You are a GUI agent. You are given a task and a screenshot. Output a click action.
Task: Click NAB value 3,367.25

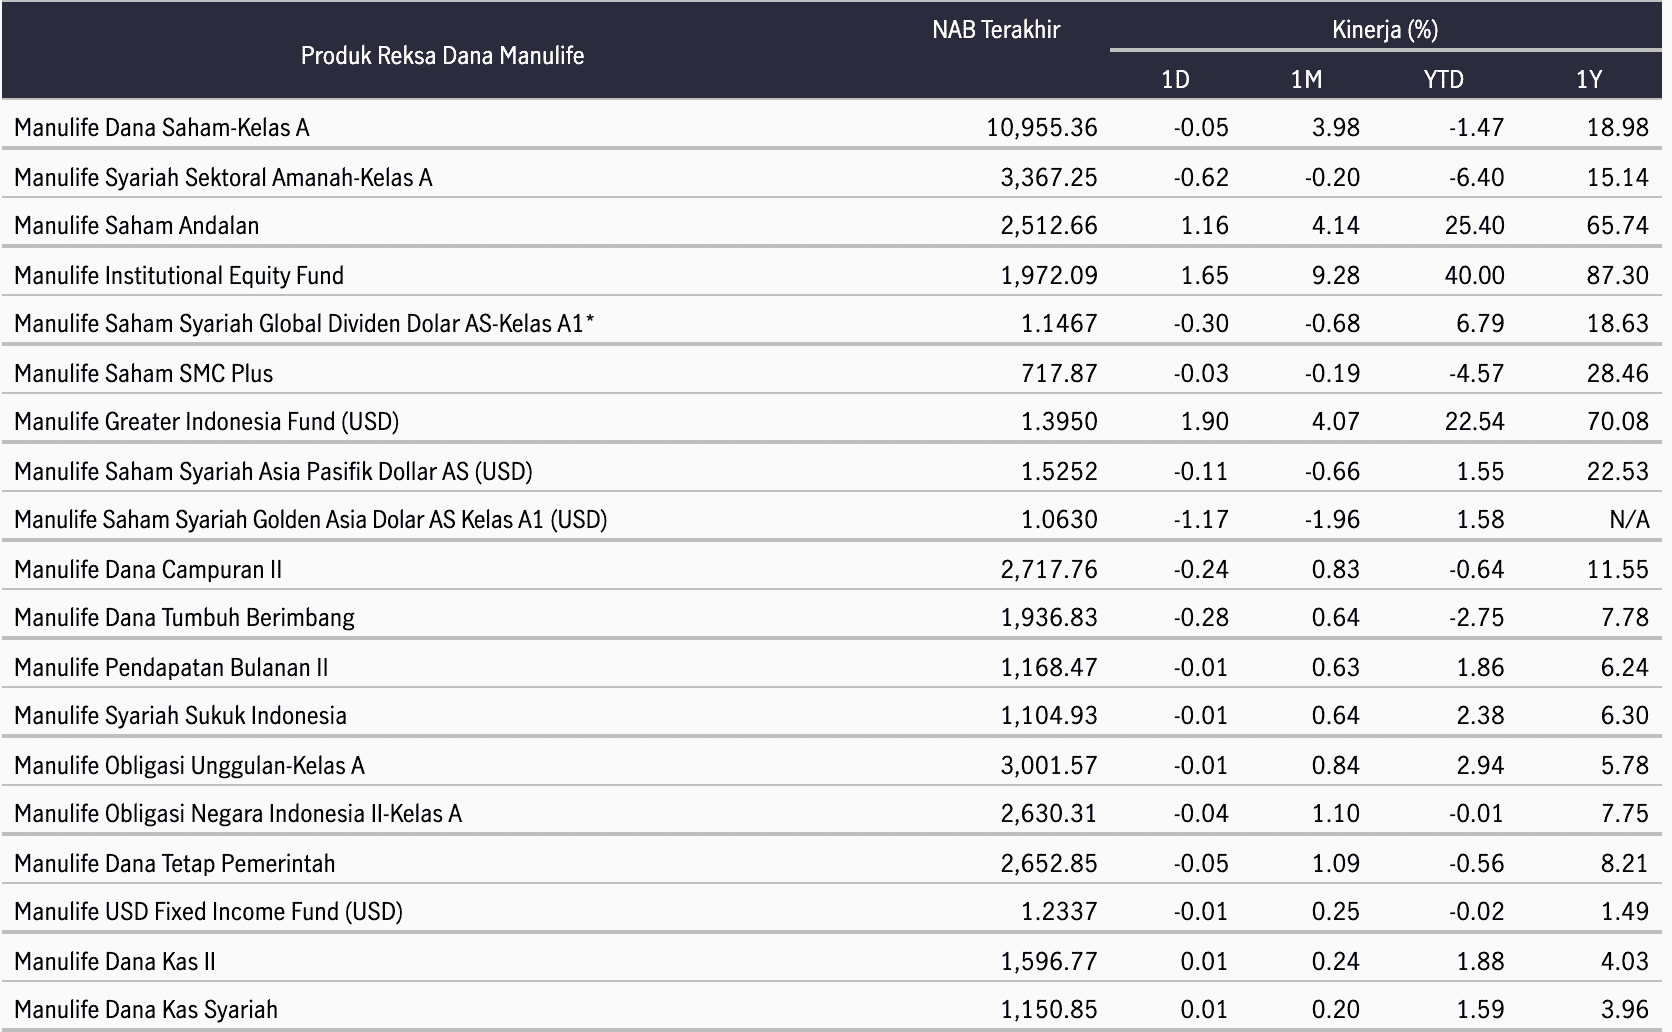coord(1049,177)
